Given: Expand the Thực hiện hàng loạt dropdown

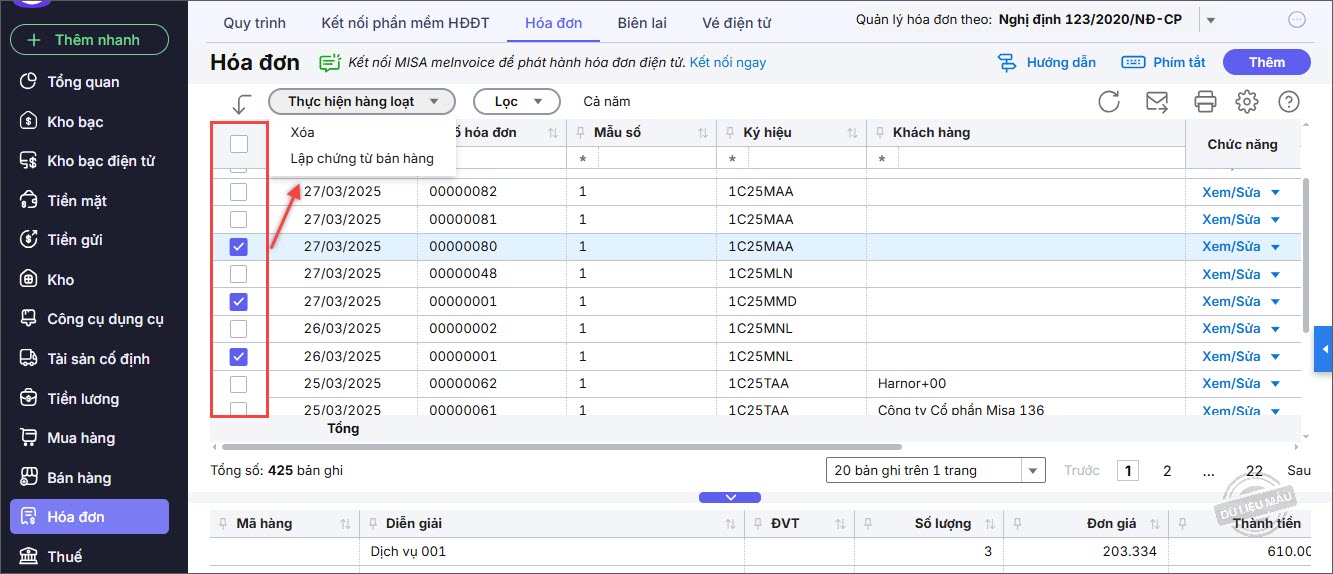Looking at the screenshot, I should coord(362,101).
